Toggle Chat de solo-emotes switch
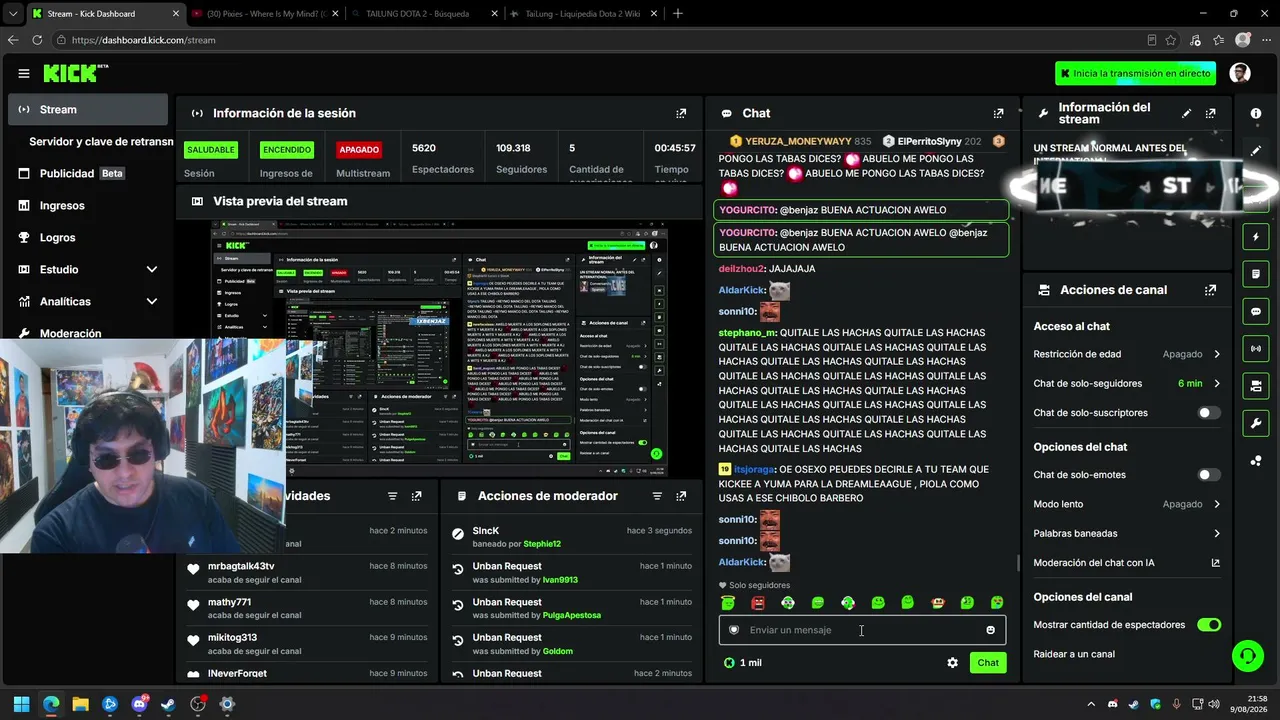The height and width of the screenshot is (720, 1280). pyautogui.click(x=1209, y=475)
